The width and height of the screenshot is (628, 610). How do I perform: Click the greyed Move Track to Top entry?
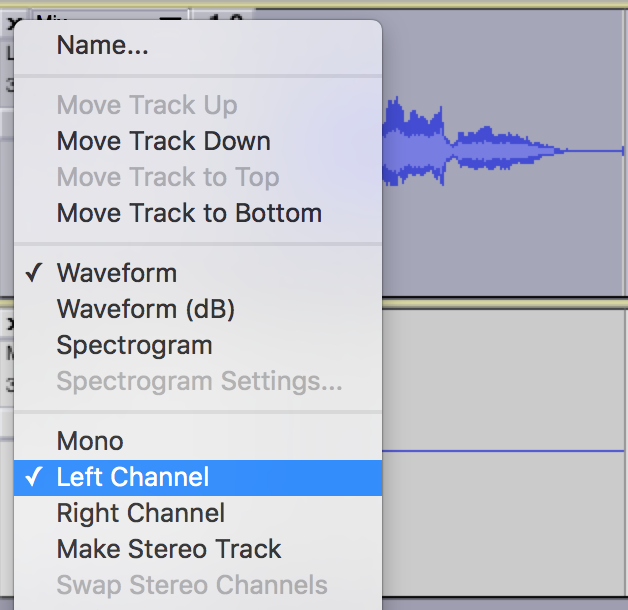167,177
